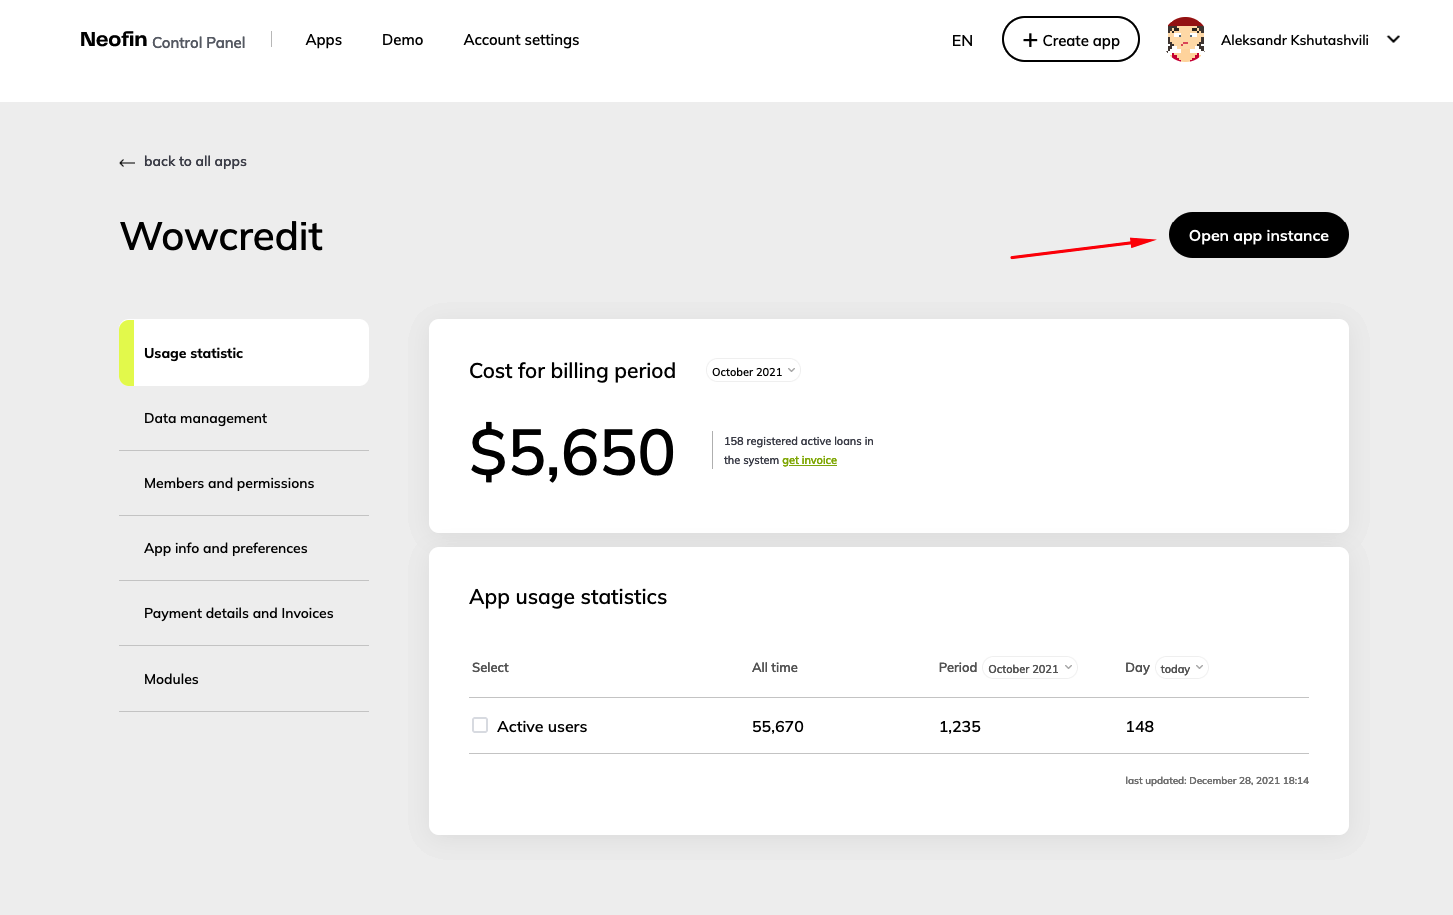This screenshot has height=915, width=1453.
Task: Click the Wowcredit app title
Action: 221,237
